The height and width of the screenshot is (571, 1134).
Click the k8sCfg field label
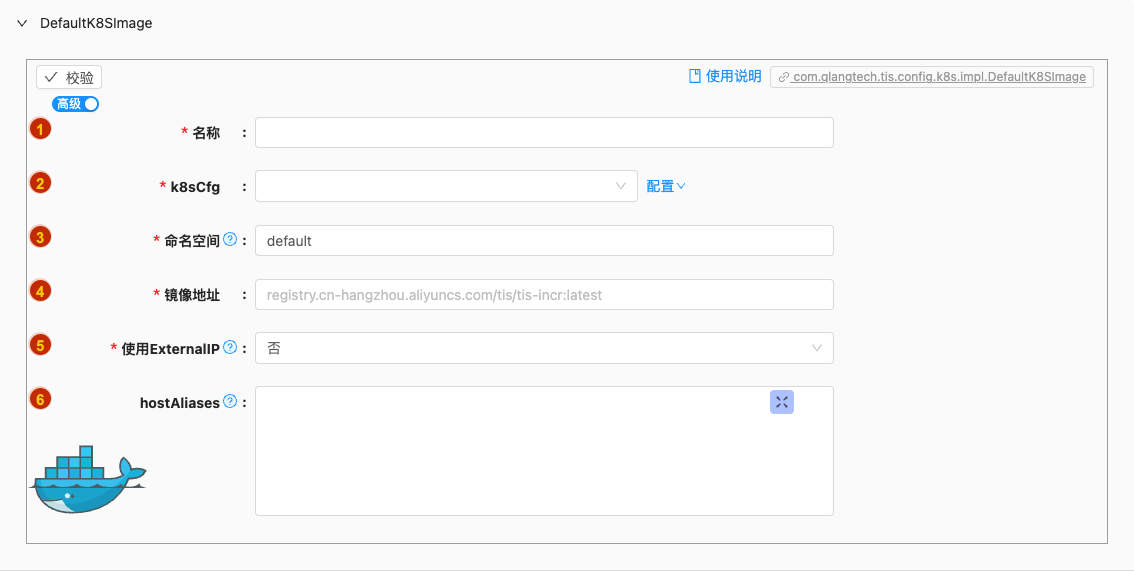pos(195,187)
